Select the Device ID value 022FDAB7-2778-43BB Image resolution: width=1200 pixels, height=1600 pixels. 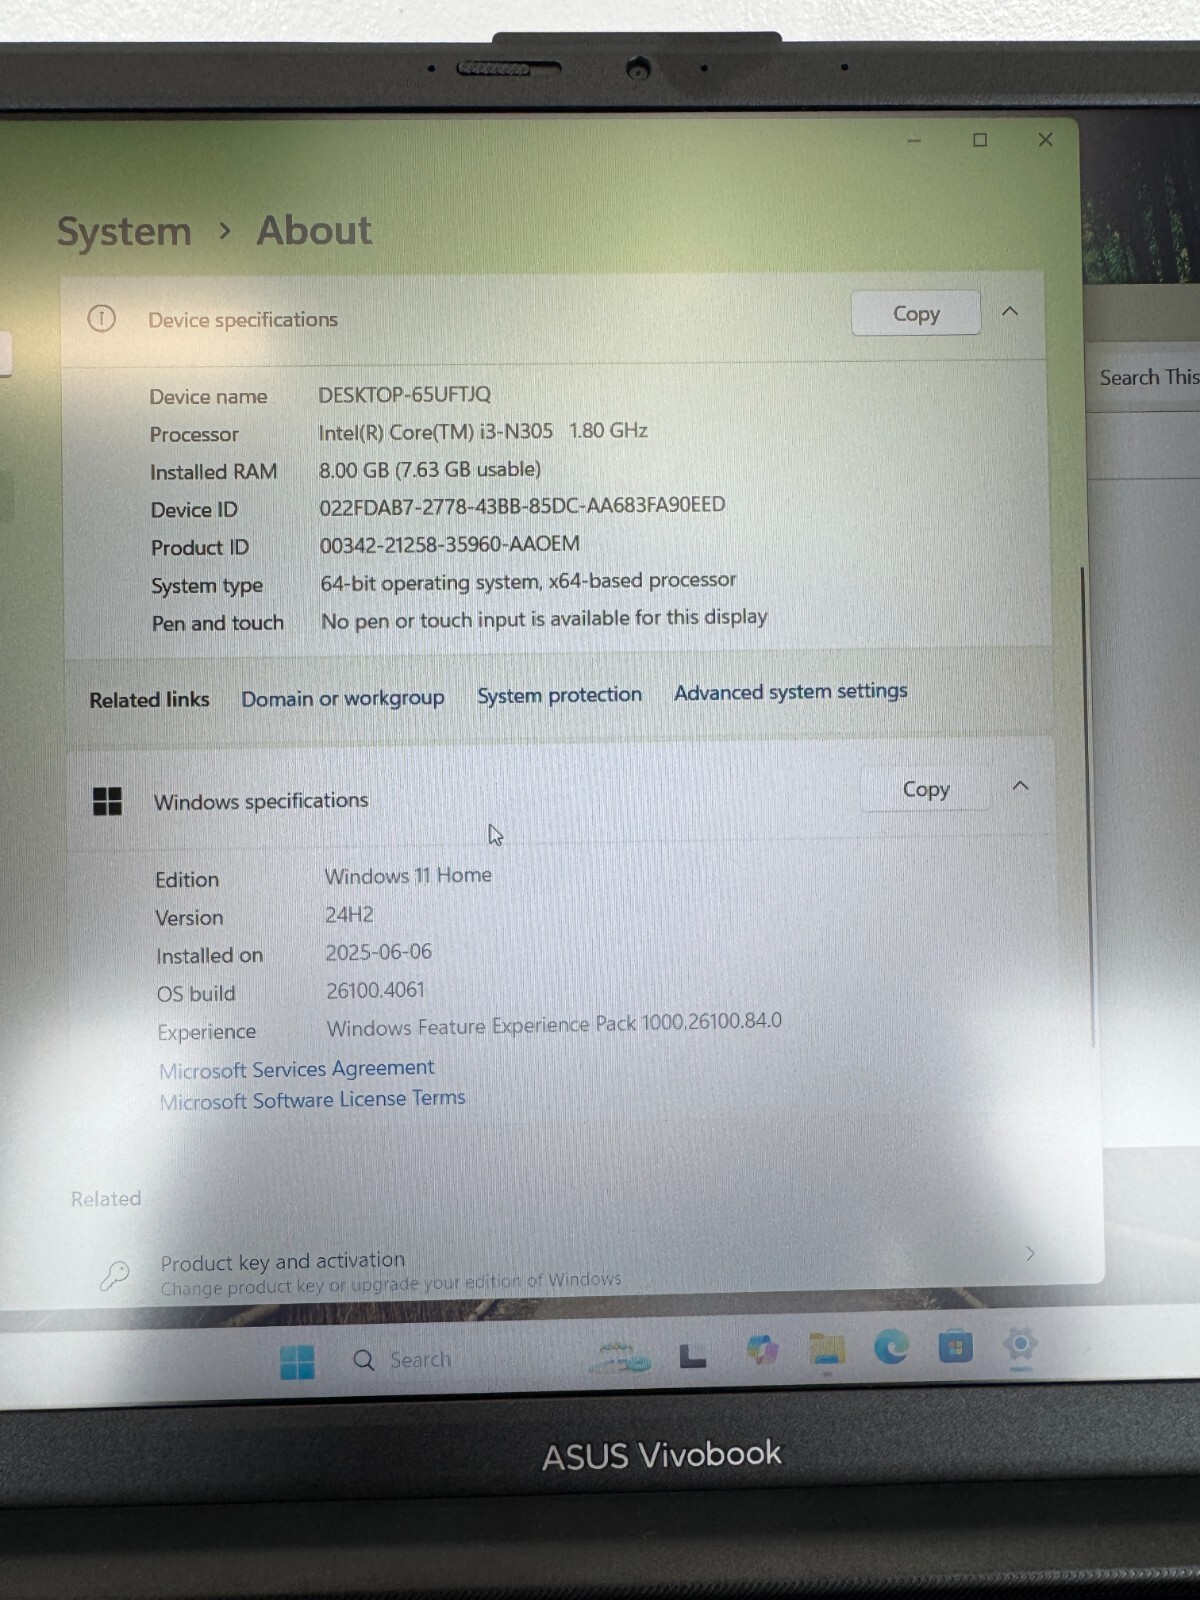click(522, 505)
